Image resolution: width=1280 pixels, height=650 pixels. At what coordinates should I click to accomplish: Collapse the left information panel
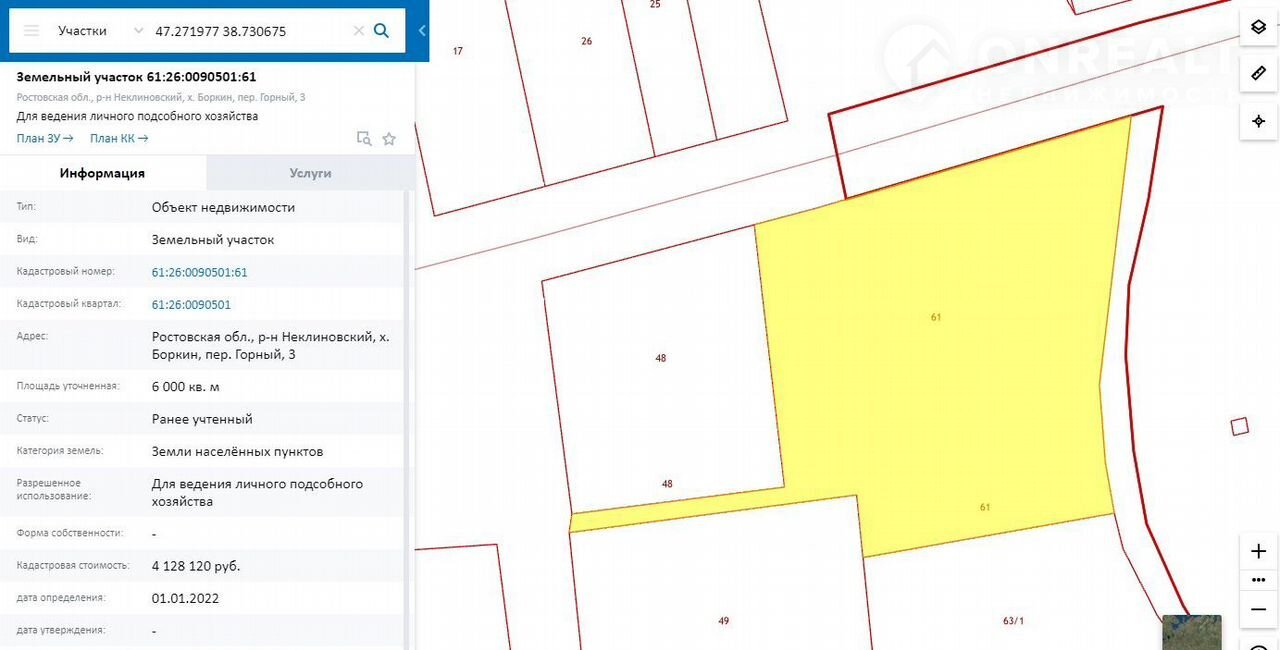point(422,31)
